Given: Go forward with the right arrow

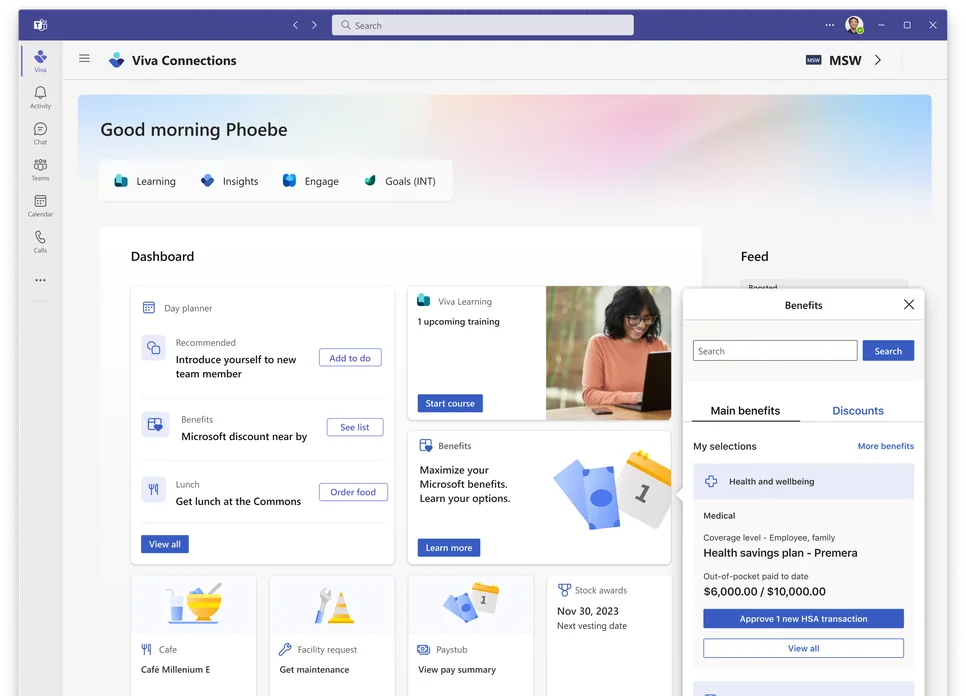Looking at the screenshot, I should [314, 25].
